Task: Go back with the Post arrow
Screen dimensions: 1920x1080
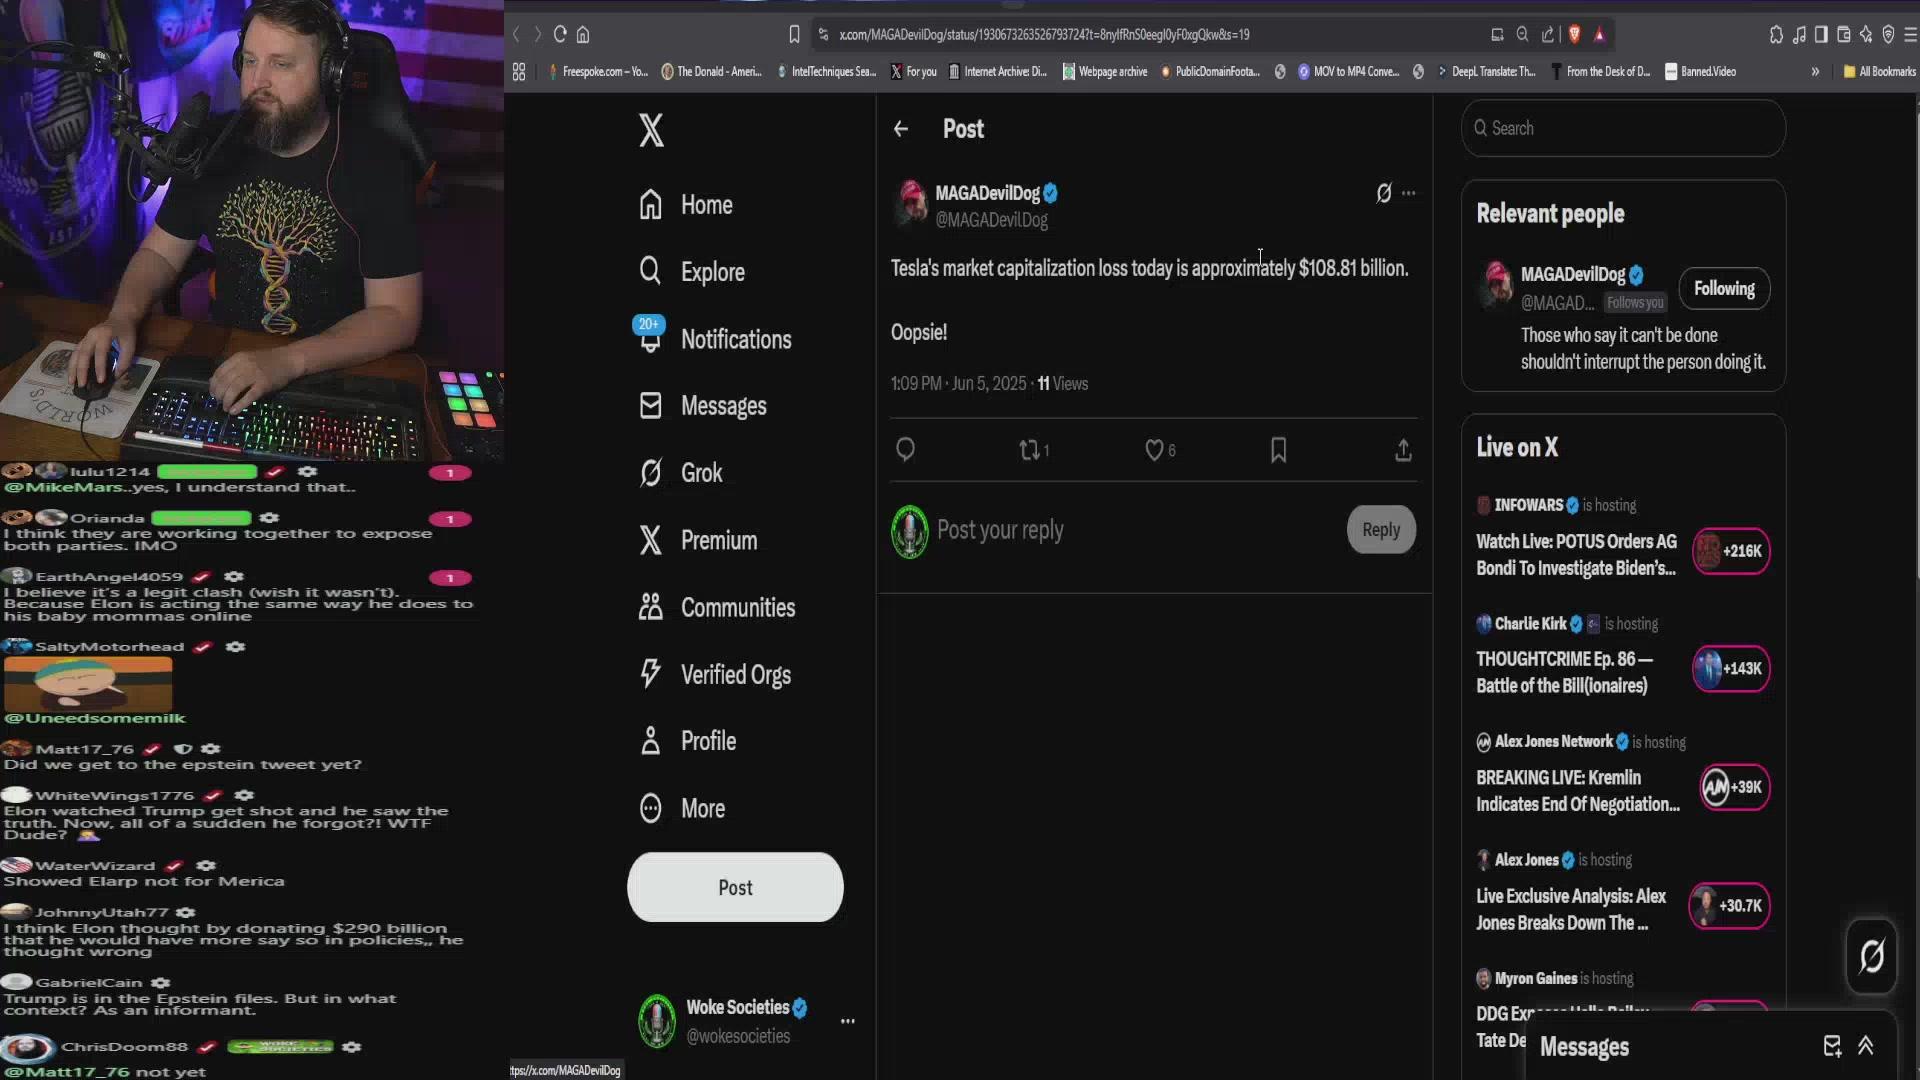Action: coord(901,129)
